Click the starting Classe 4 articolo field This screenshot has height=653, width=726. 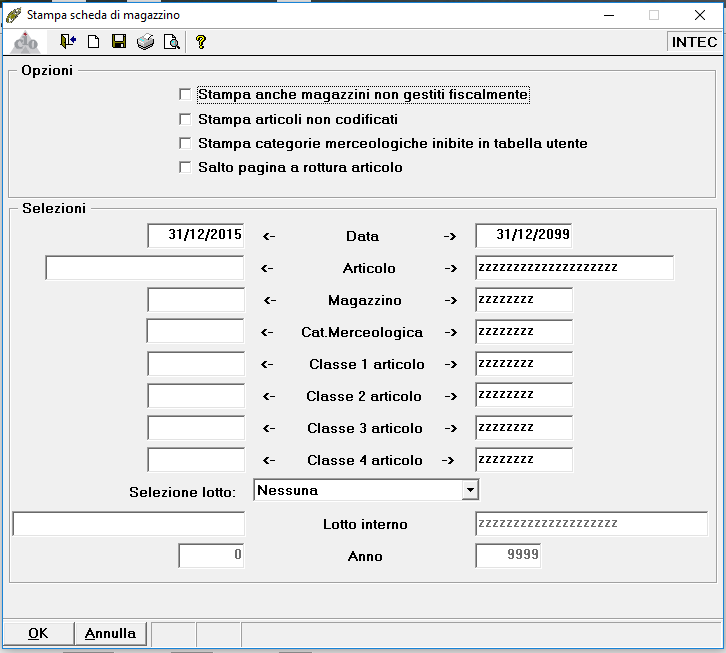point(196,459)
